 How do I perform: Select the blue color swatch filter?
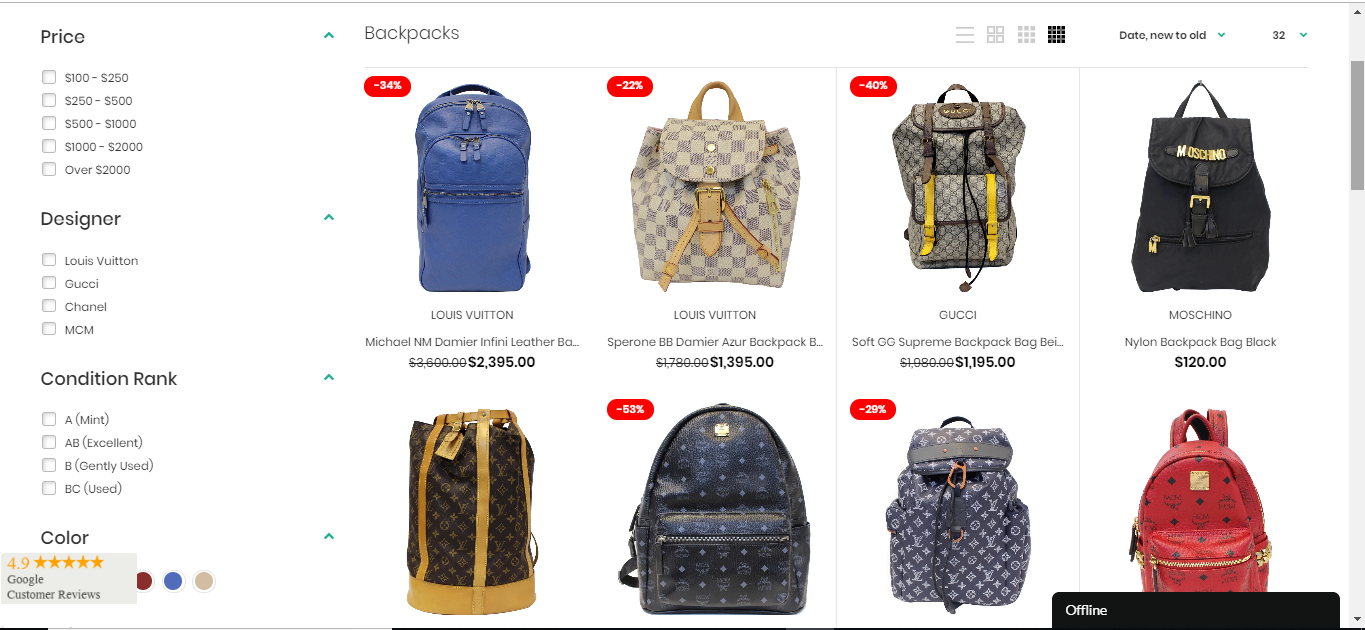click(173, 581)
